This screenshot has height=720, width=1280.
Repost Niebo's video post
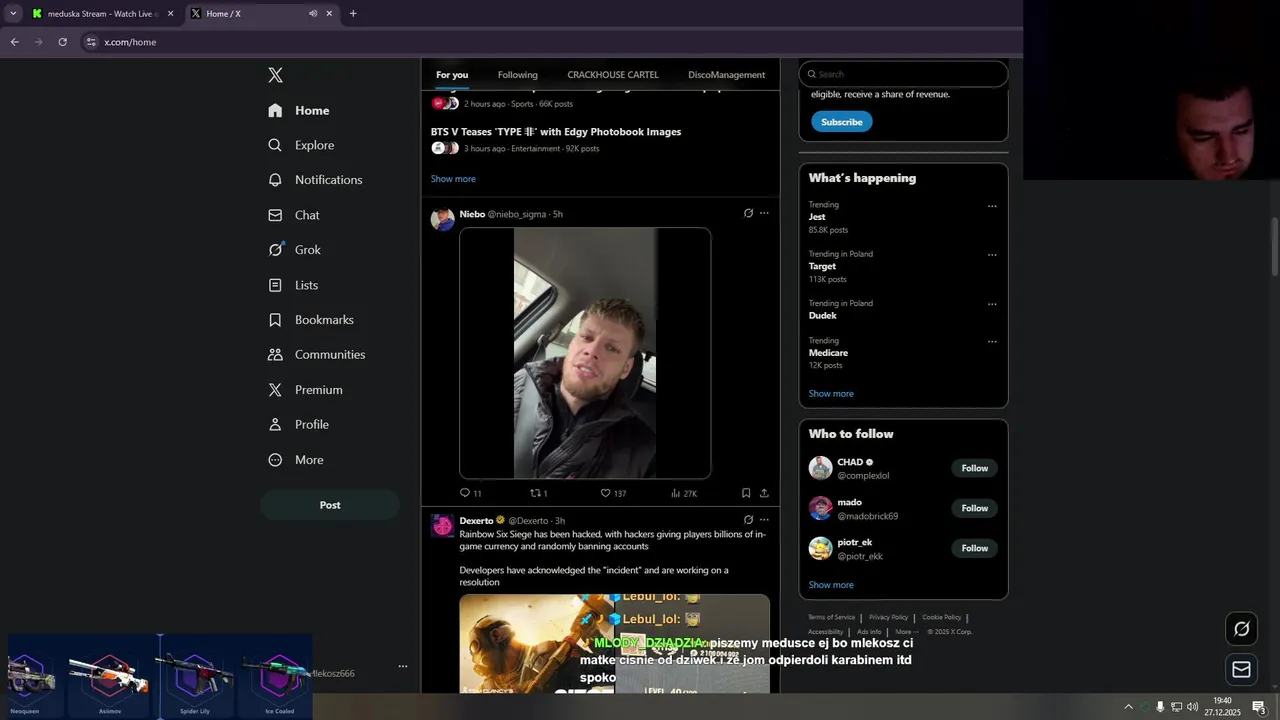click(x=538, y=493)
